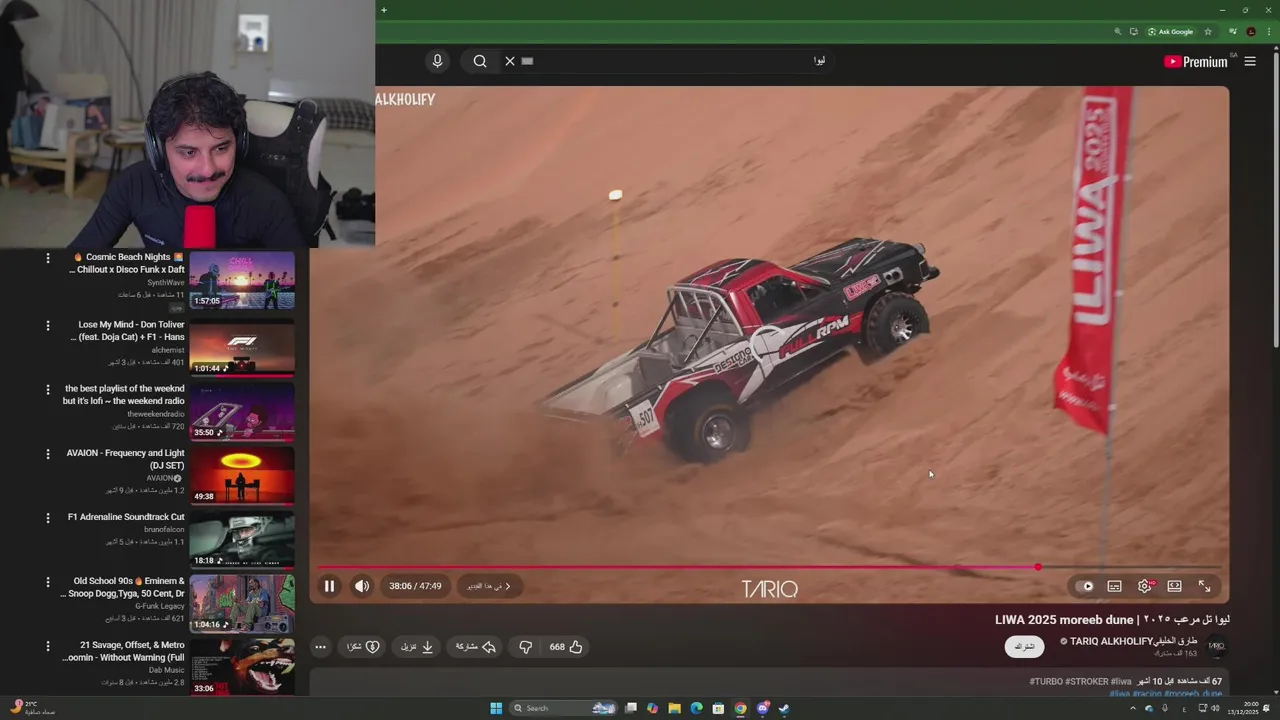
Task: Clear the search box with X
Action: 510,61
